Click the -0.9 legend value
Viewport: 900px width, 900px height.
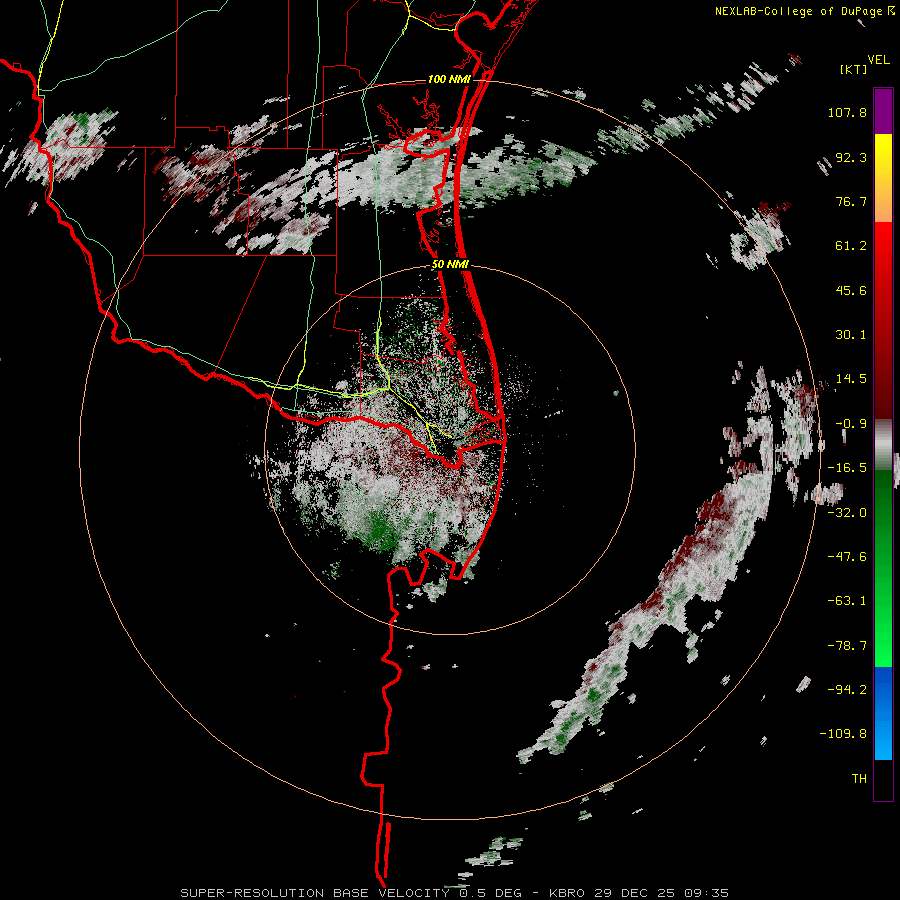click(x=851, y=424)
